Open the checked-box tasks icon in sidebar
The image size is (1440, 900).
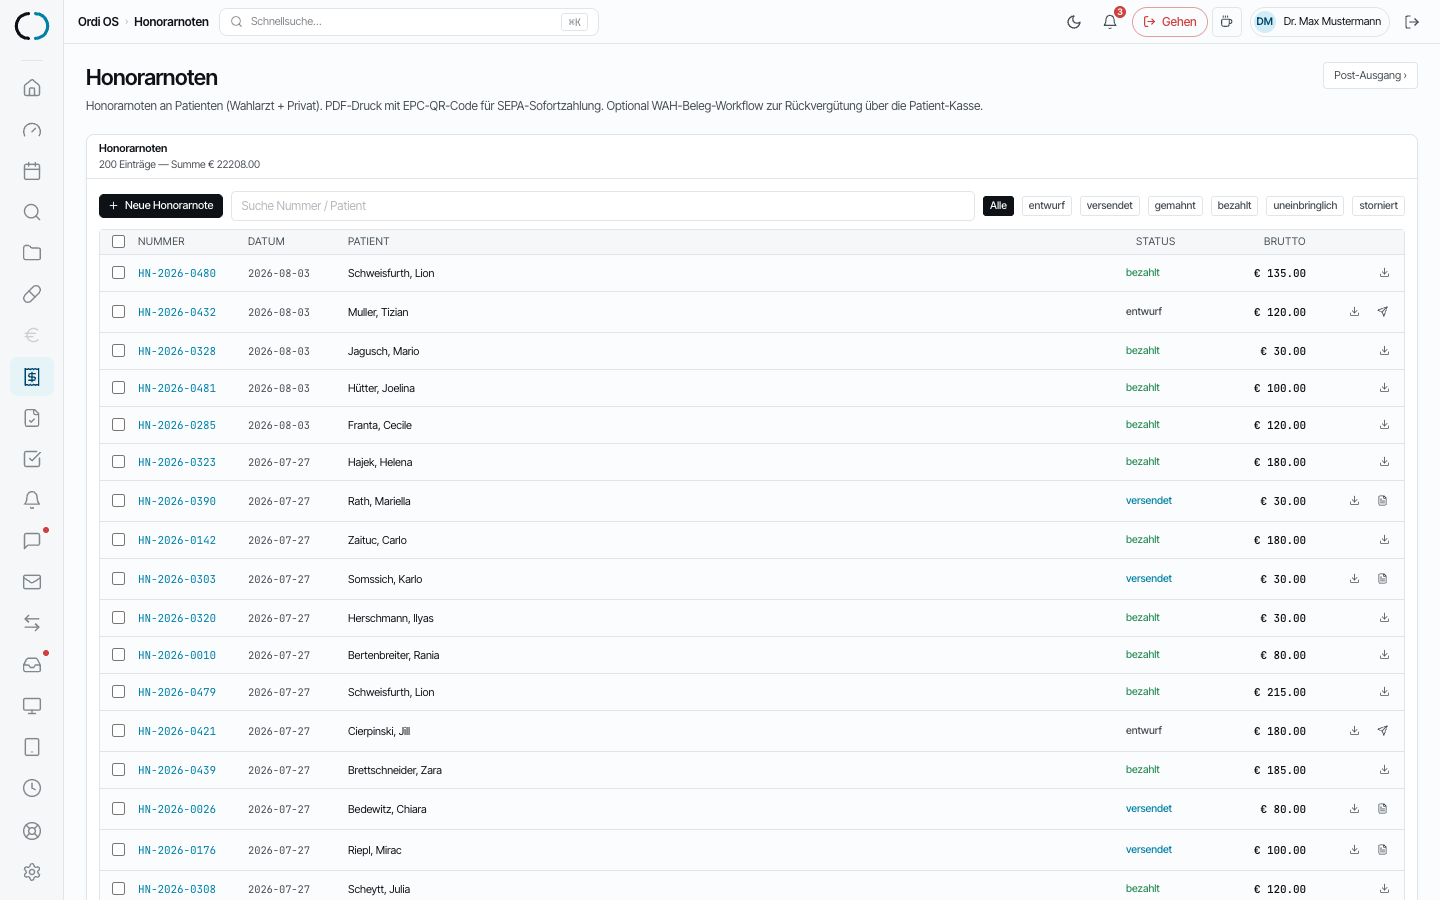pos(32,459)
